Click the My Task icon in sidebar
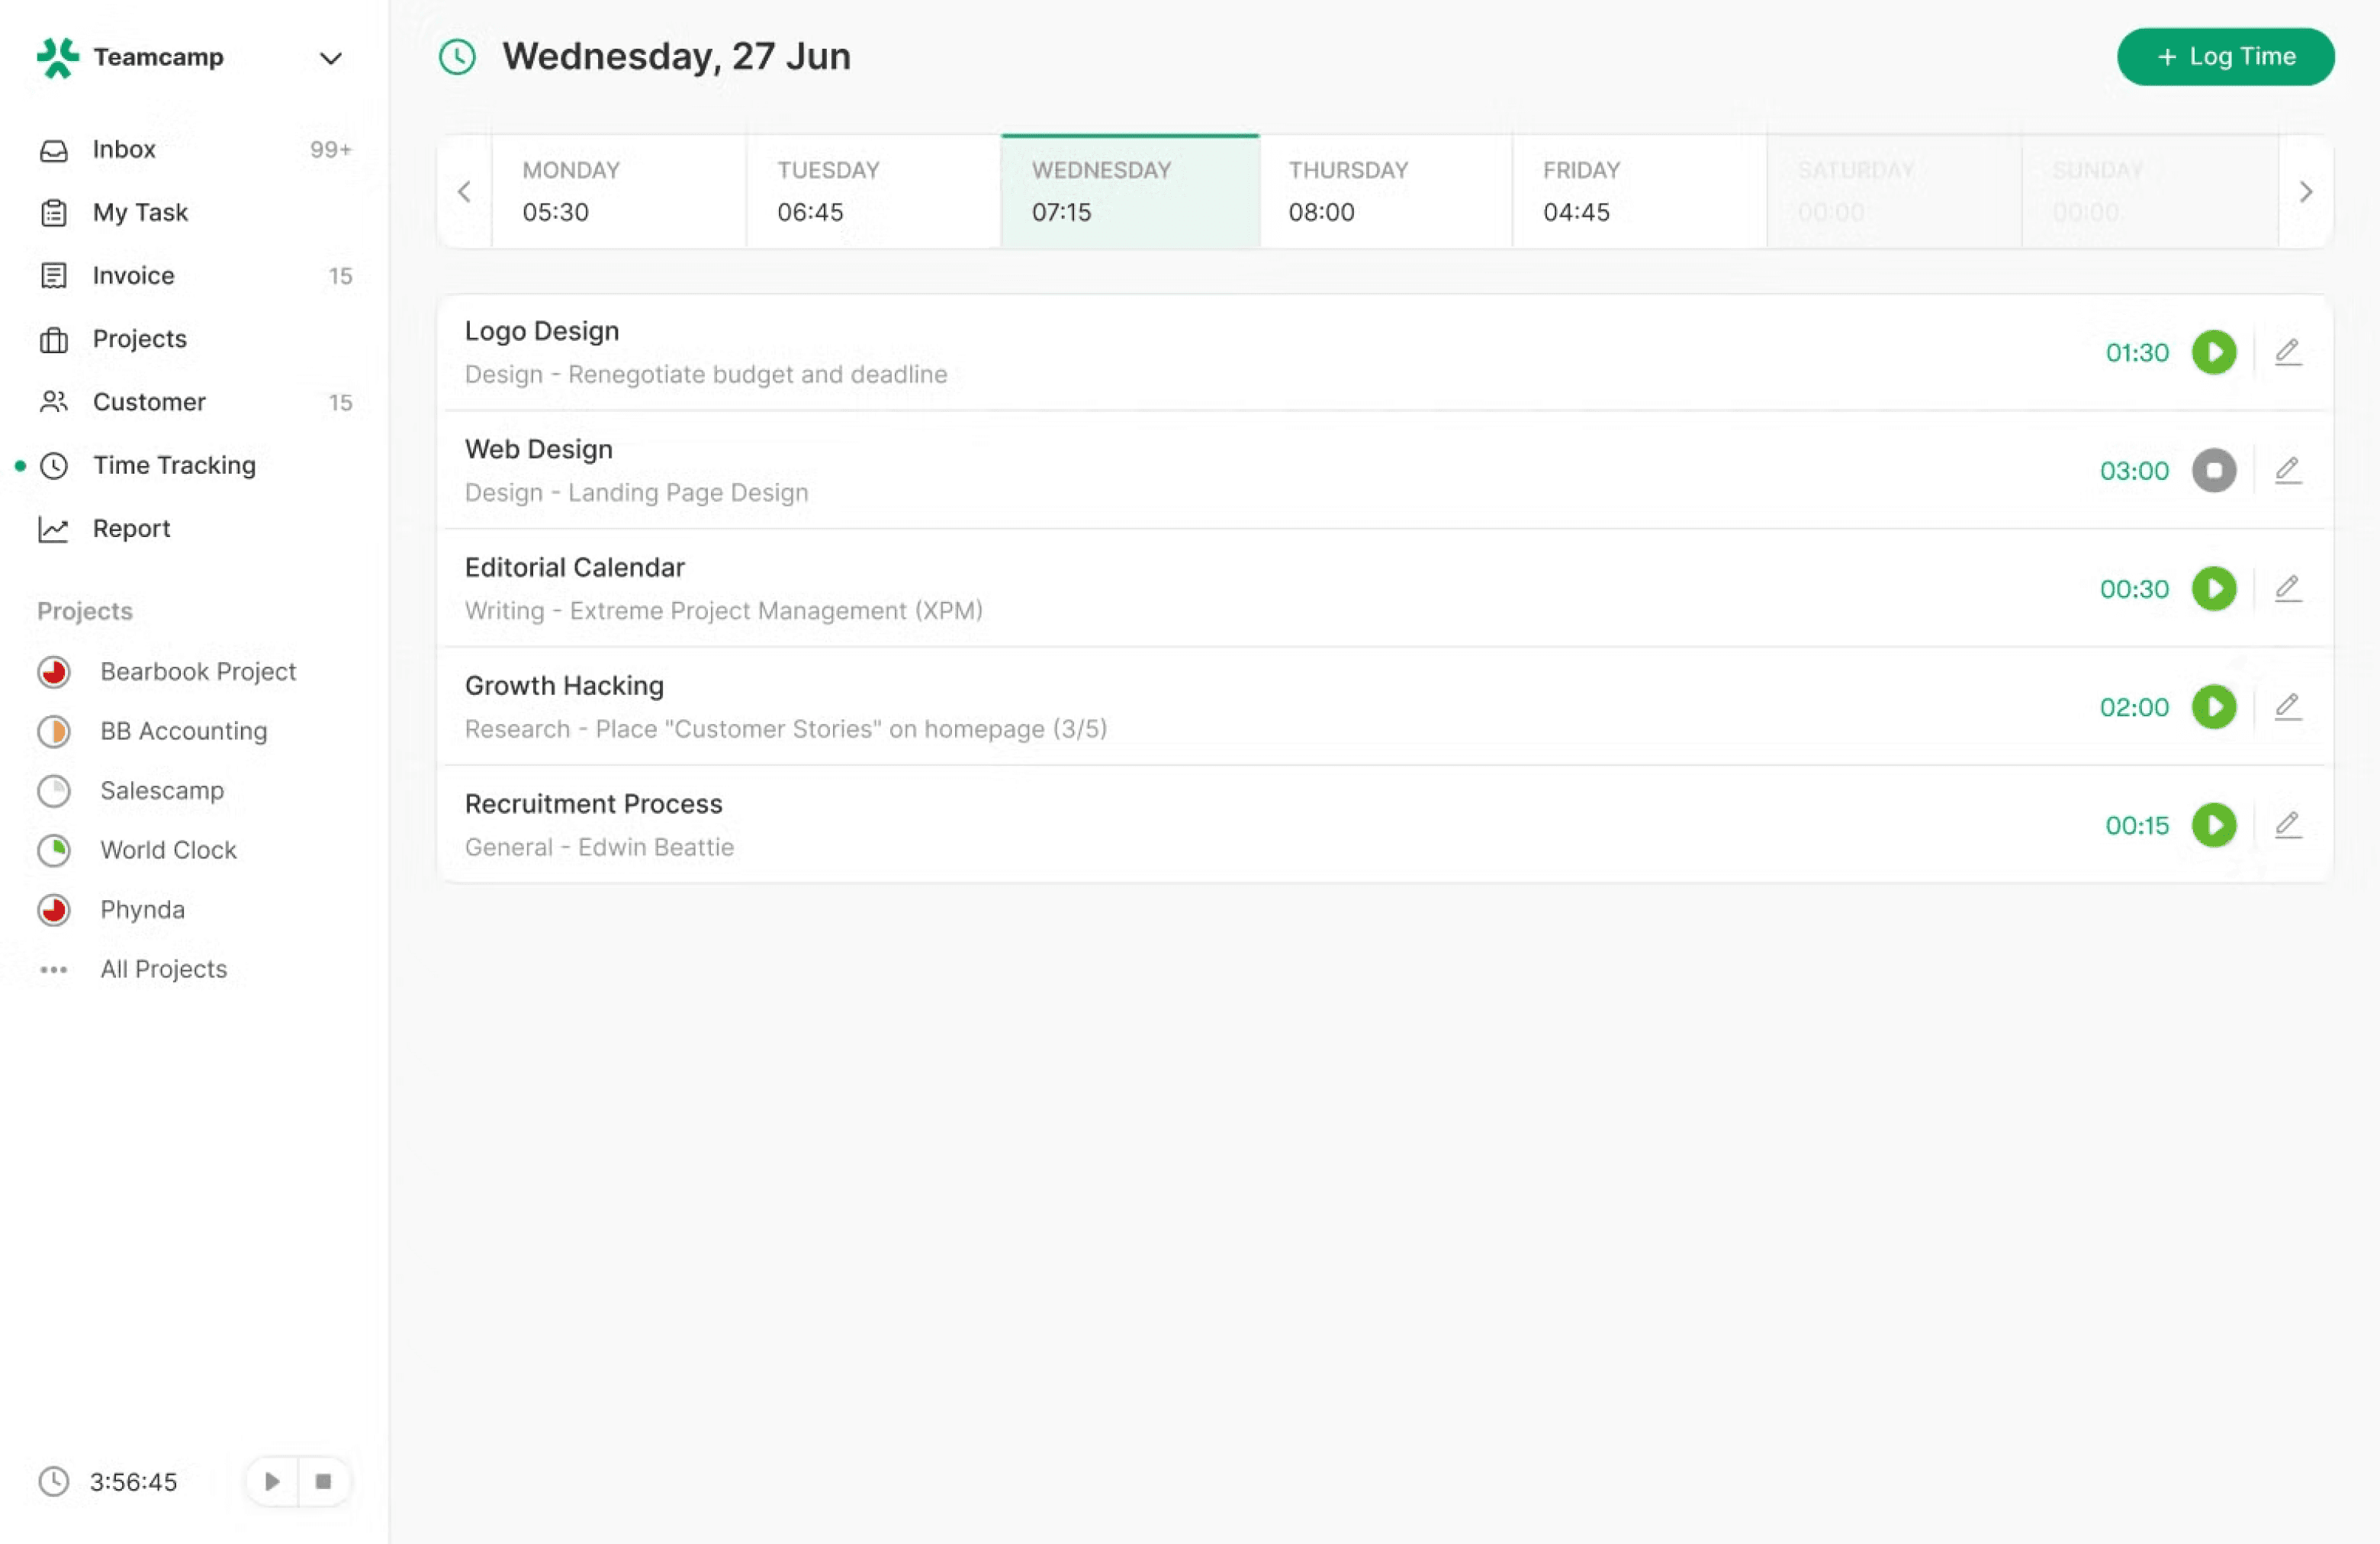This screenshot has width=2380, height=1544. click(x=52, y=211)
